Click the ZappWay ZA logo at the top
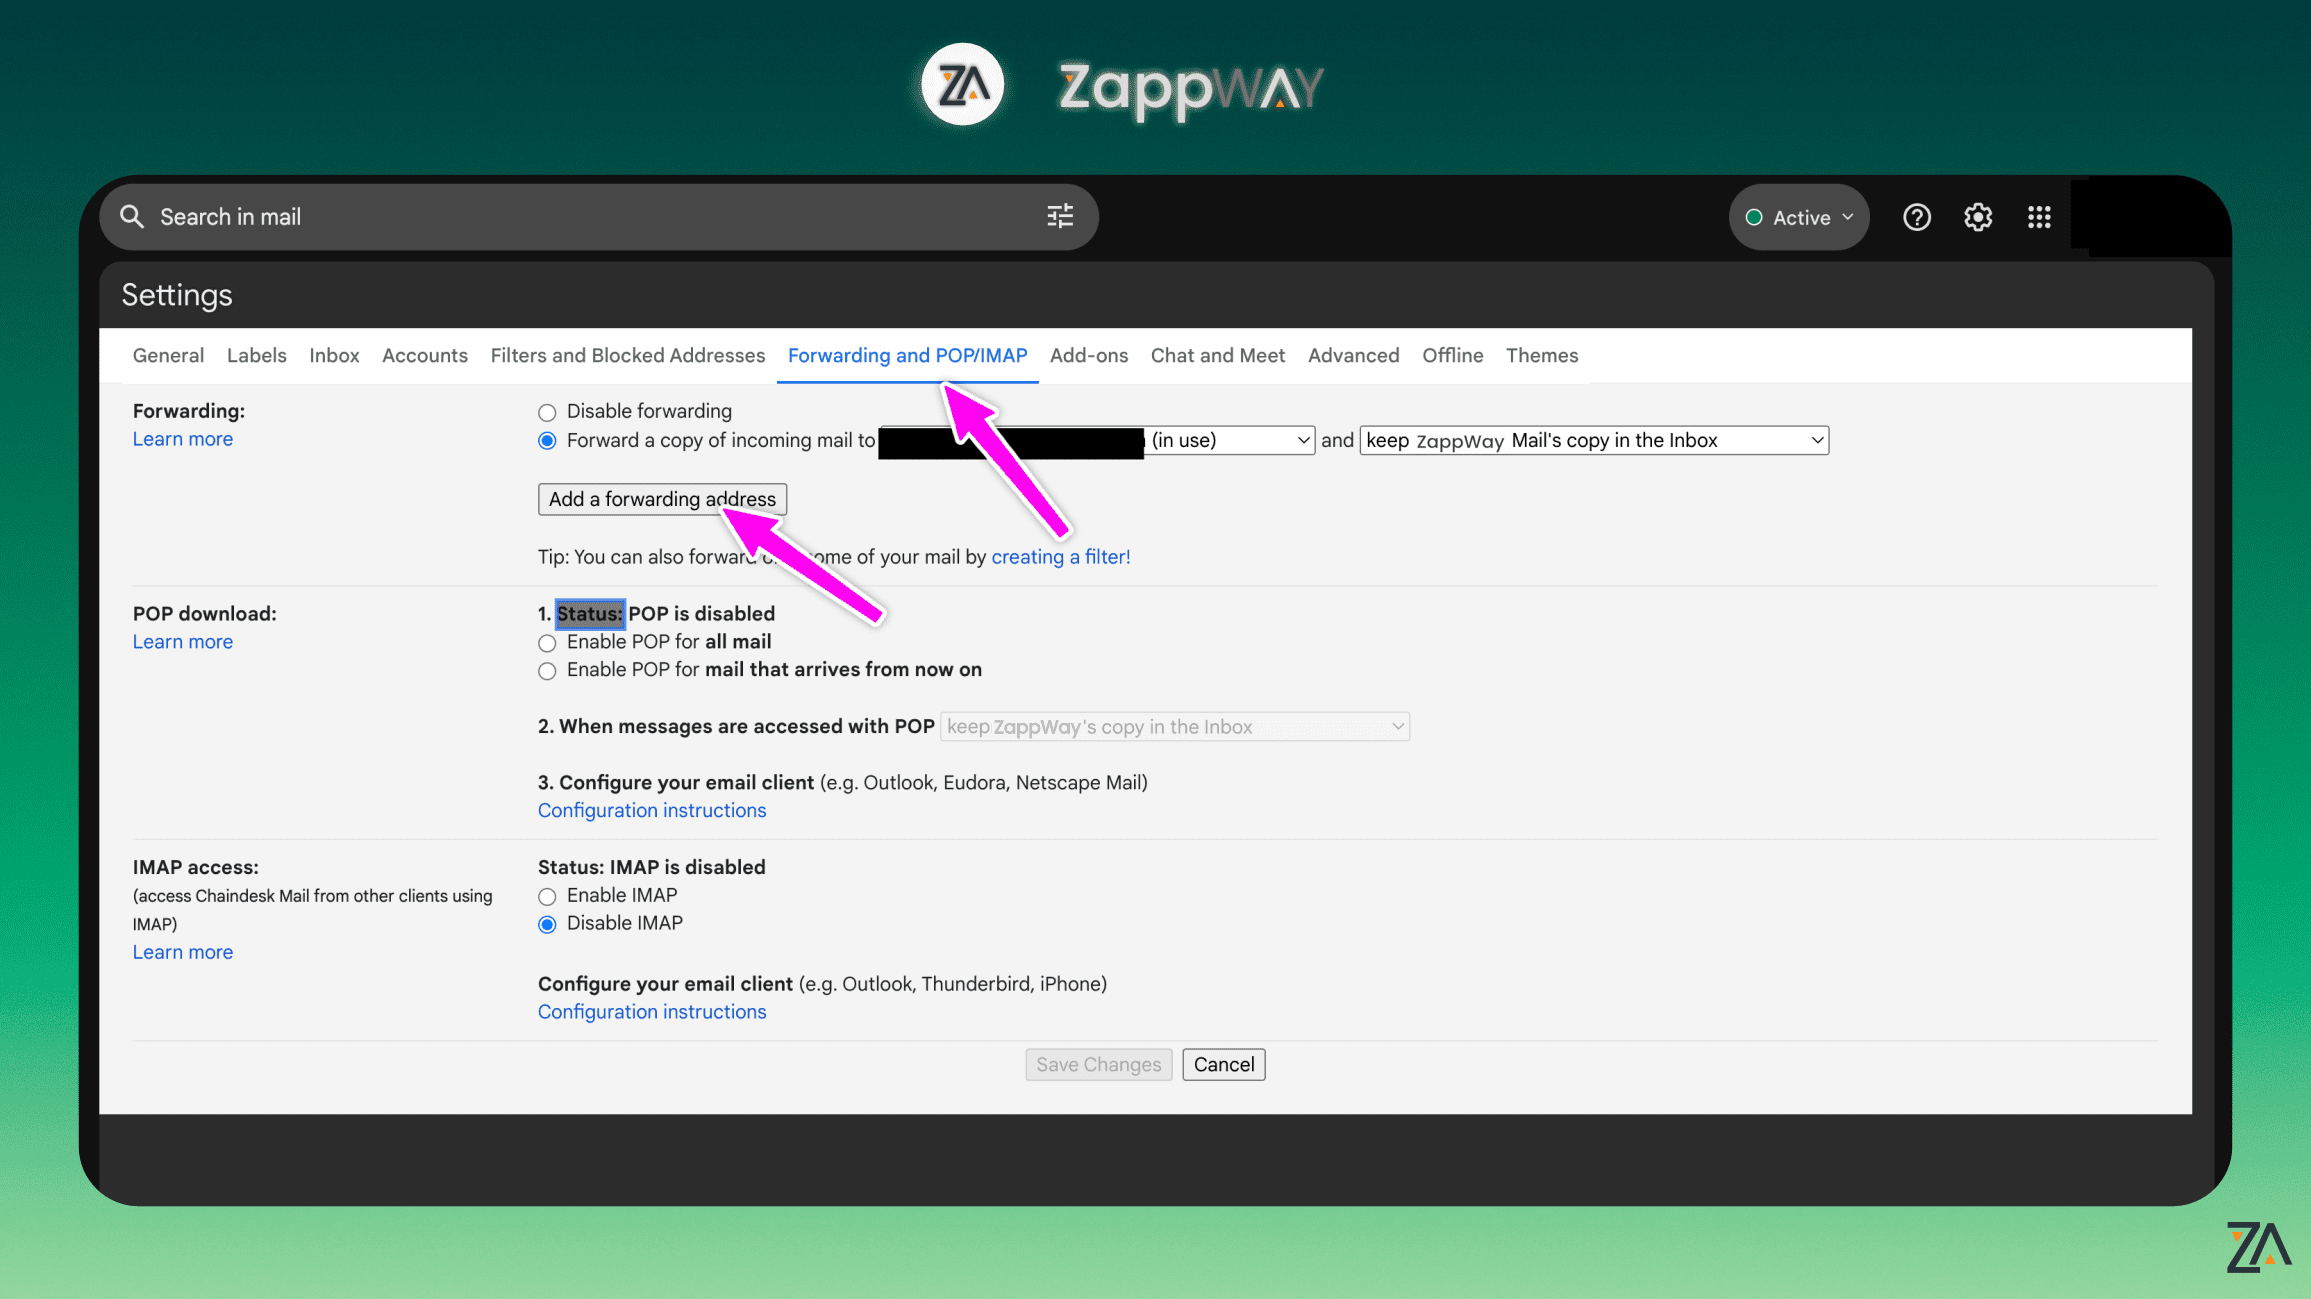 click(x=961, y=85)
